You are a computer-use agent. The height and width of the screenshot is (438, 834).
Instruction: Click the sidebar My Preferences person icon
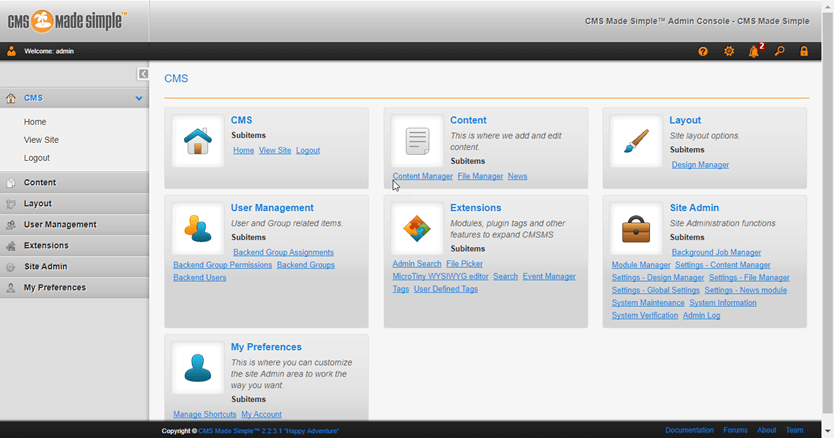[x=11, y=288]
